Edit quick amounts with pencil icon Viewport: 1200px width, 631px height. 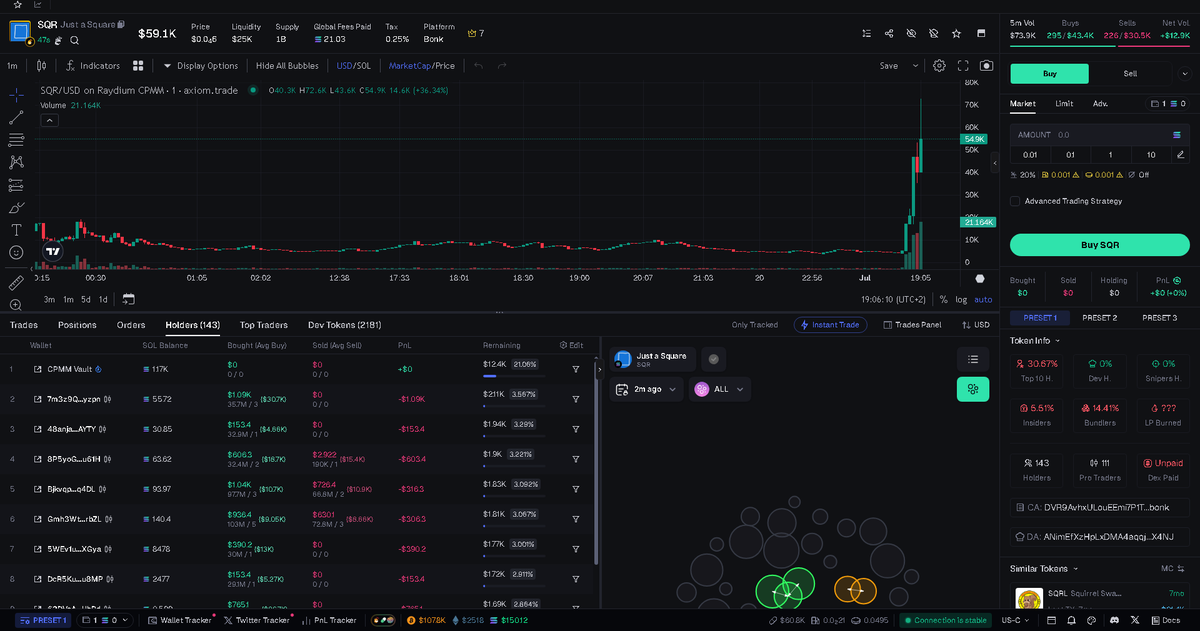tap(1180, 155)
